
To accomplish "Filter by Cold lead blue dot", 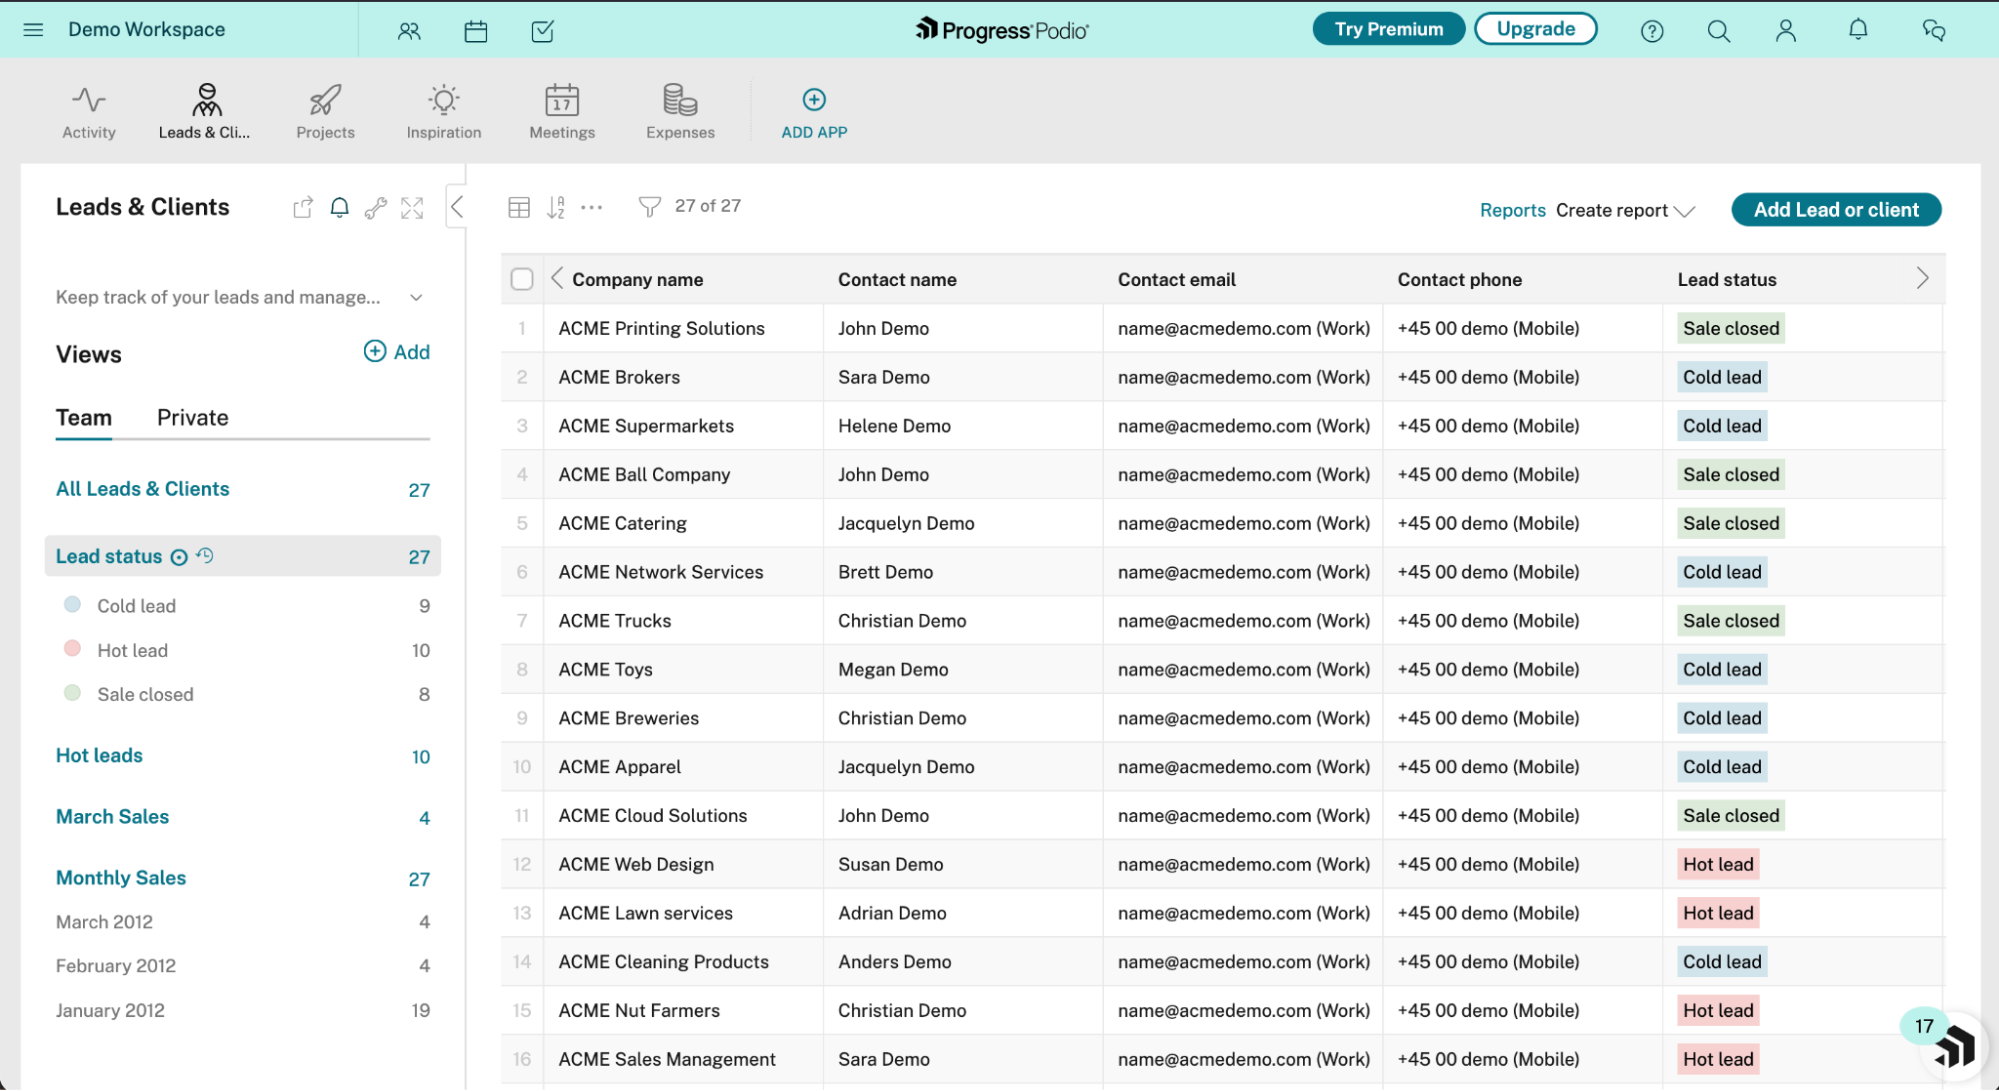I will coord(72,604).
